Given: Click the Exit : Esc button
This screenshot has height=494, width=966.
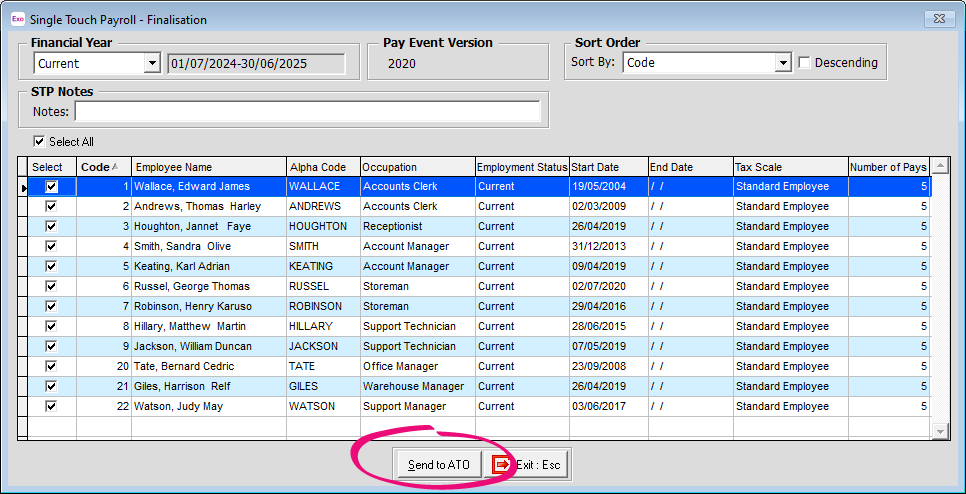Looking at the screenshot, I should pos(537,465).
